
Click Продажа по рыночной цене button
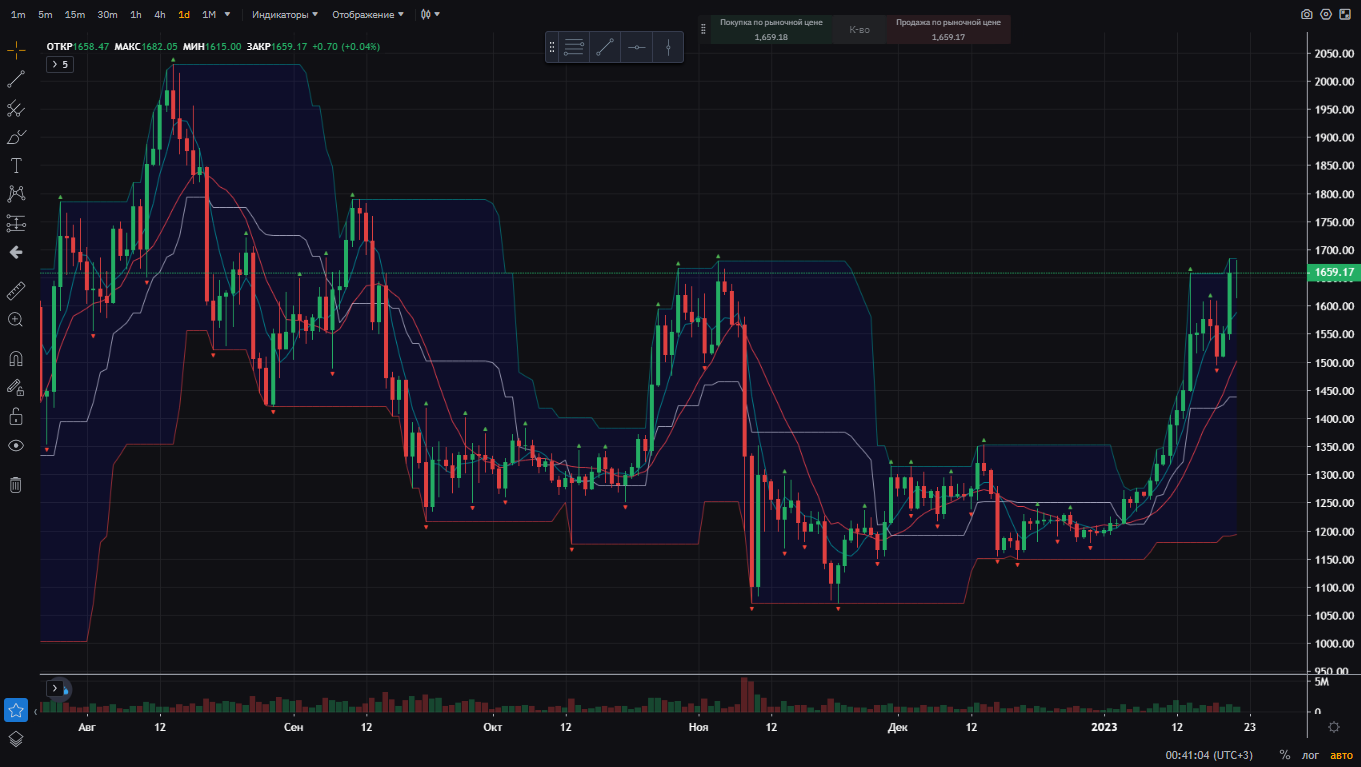pyautogui.click(x=947, y=29)
